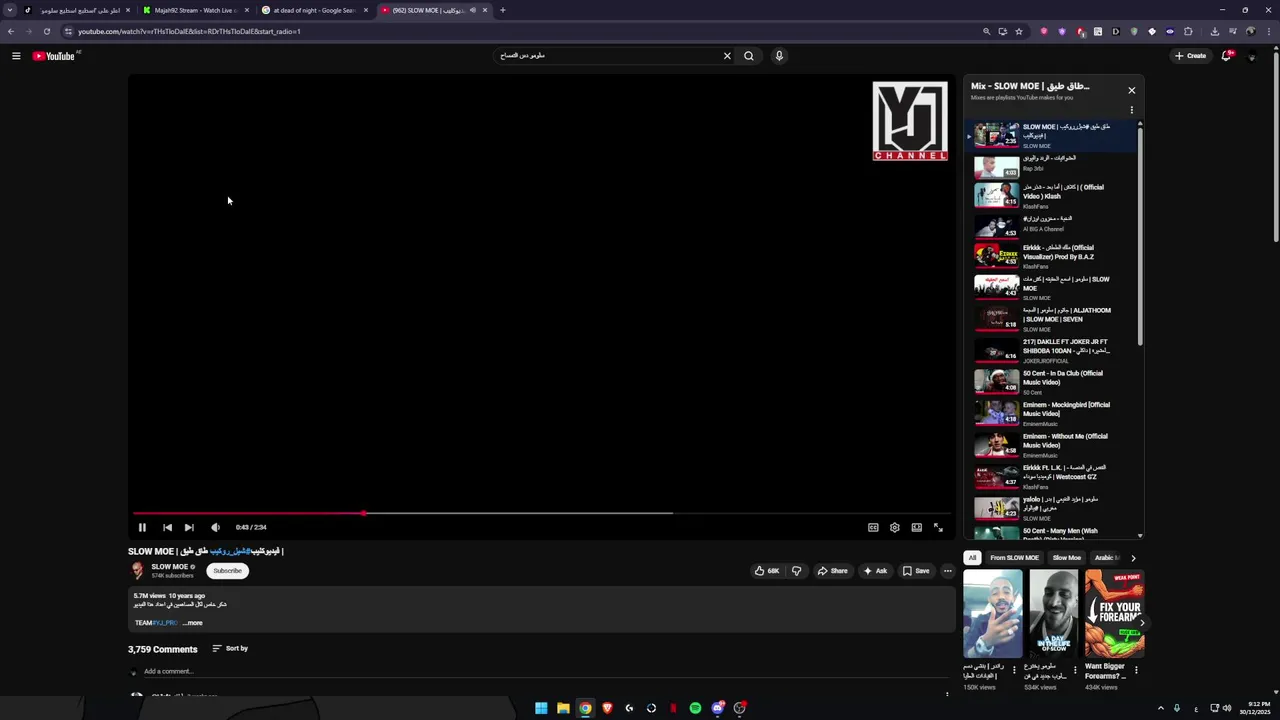Open SLOW MOE channel avatar

click(137, 571)
